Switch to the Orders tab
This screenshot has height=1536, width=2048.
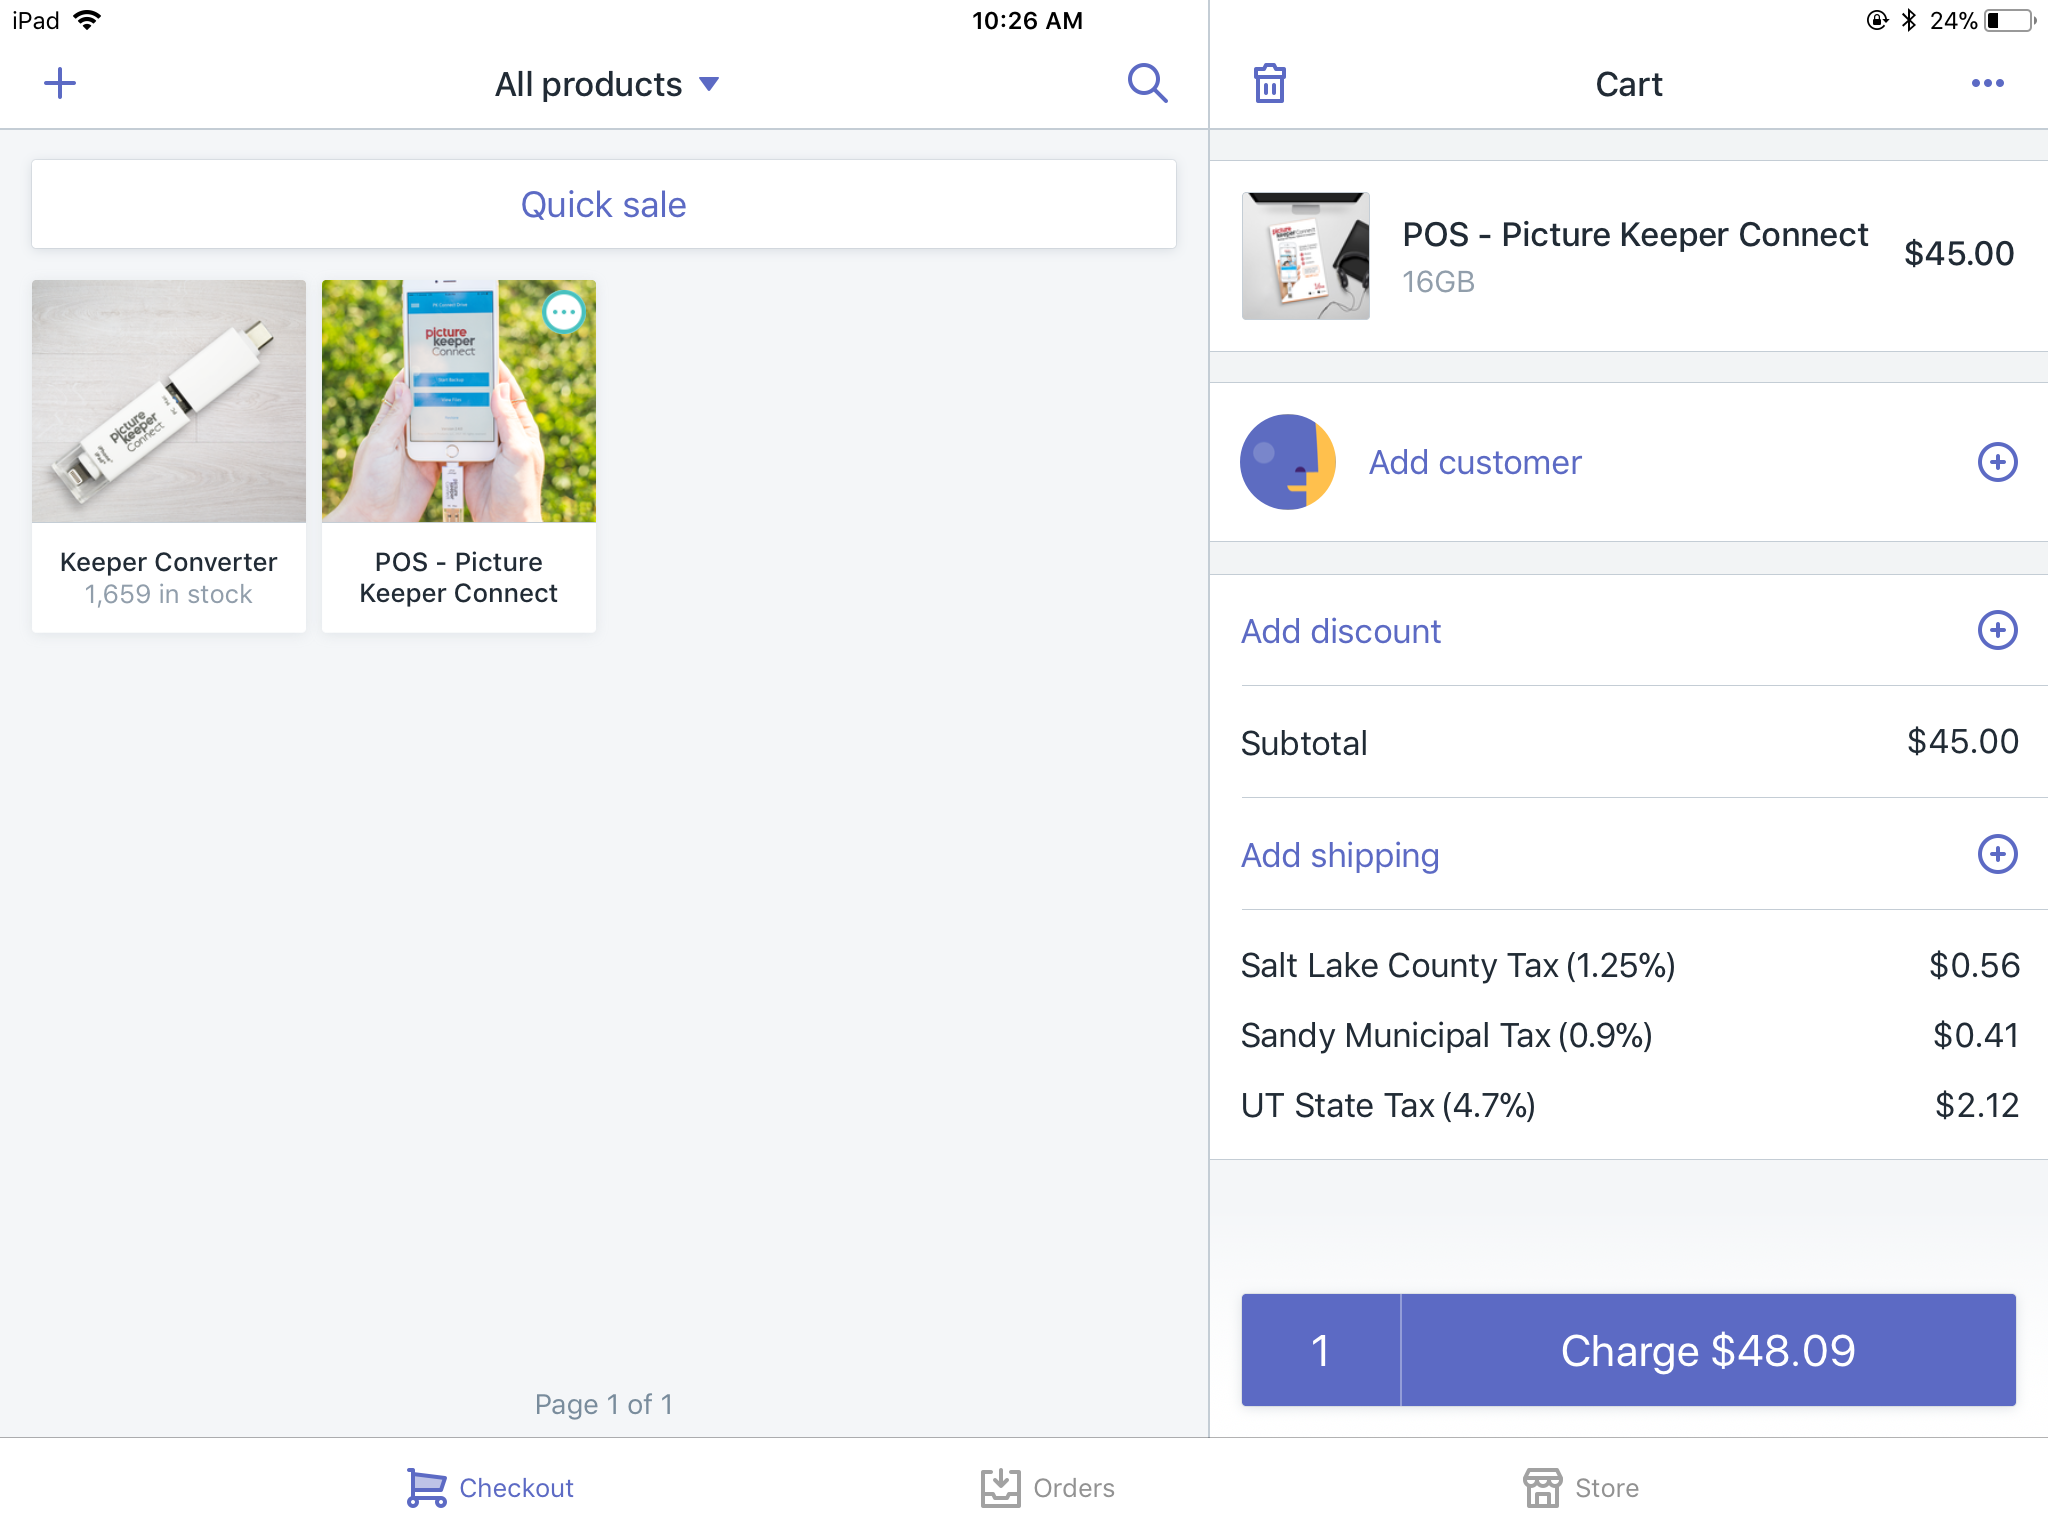pyautogui.click(x=1047, y=1488)
